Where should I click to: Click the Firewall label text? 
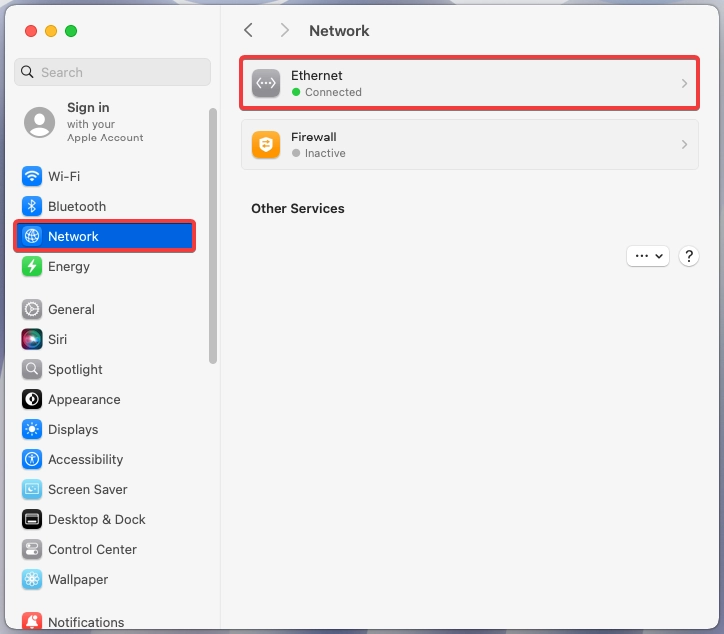coord(314,137)
